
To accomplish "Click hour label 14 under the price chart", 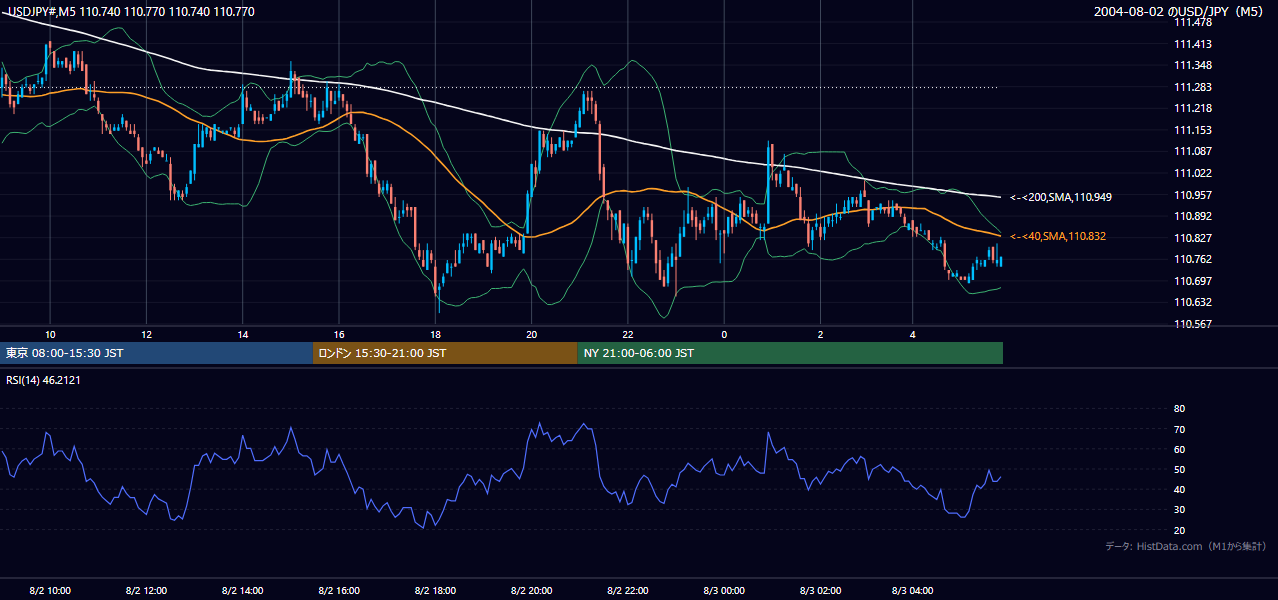I will 242,334.
